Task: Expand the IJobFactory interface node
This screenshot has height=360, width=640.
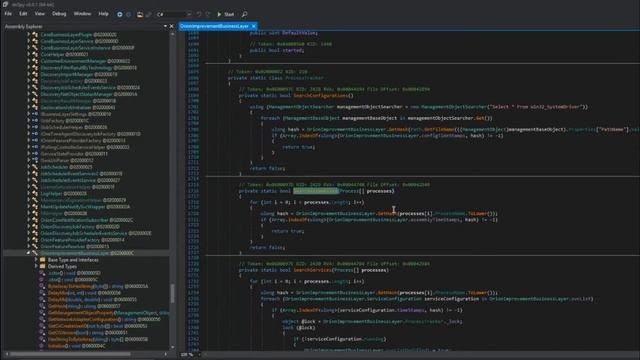Action: pos(29,120)
